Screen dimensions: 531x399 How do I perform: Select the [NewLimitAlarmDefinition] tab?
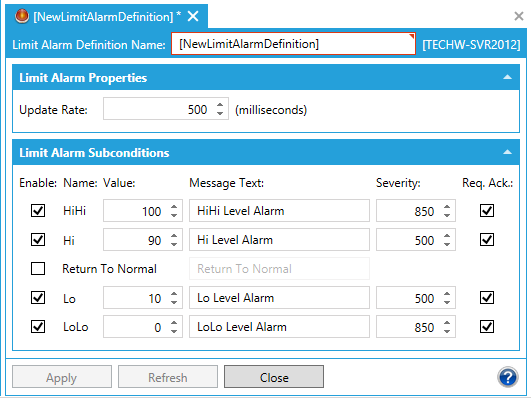click(x=107, y=16)
